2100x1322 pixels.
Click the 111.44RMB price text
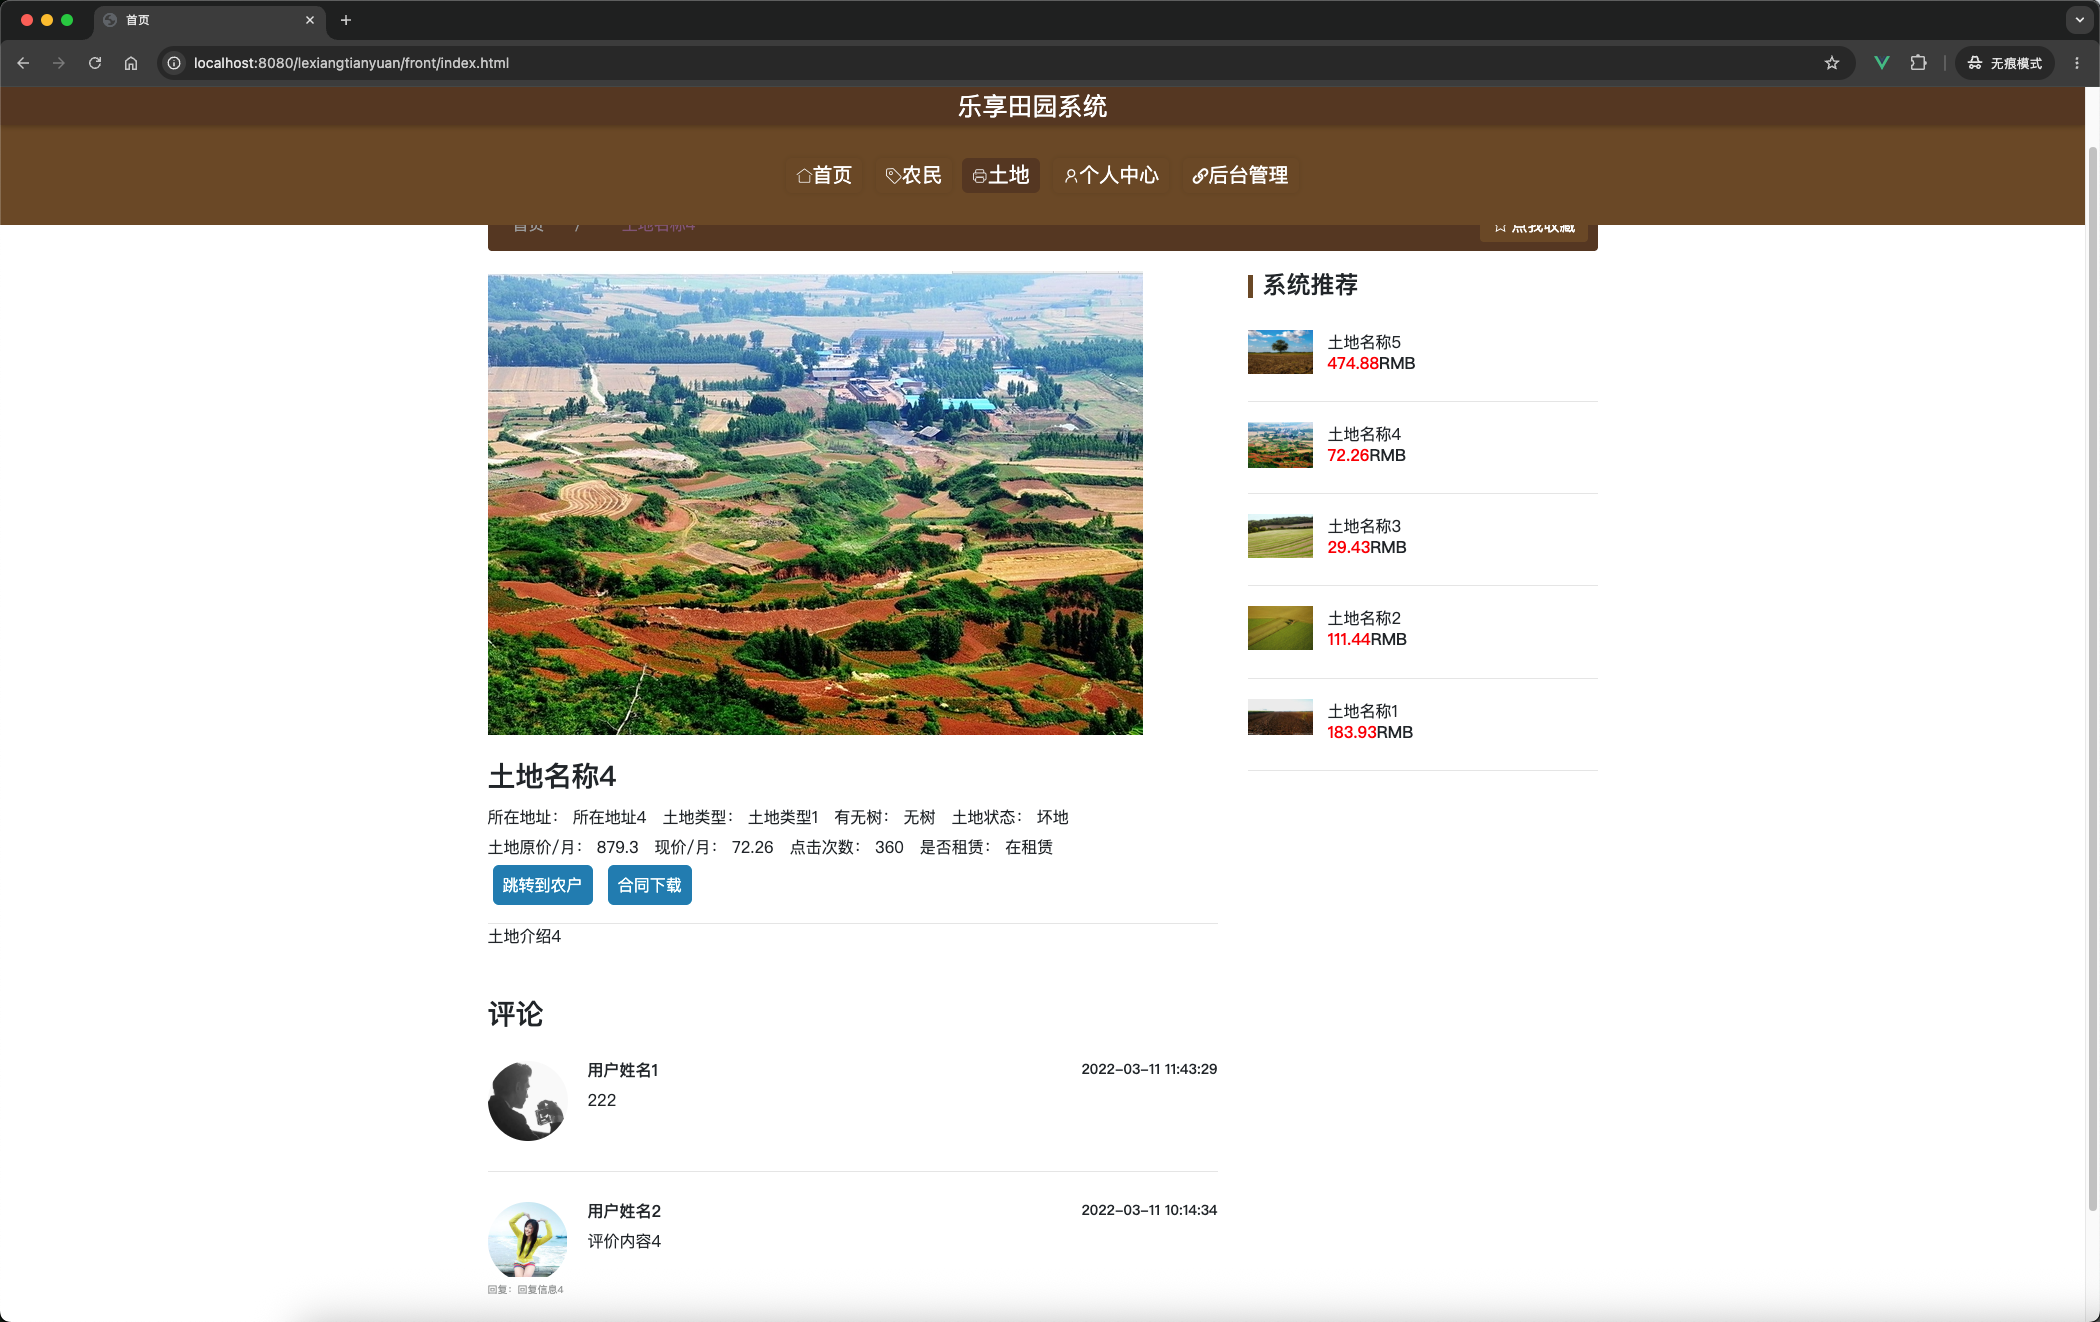[x=1367, y=639]
